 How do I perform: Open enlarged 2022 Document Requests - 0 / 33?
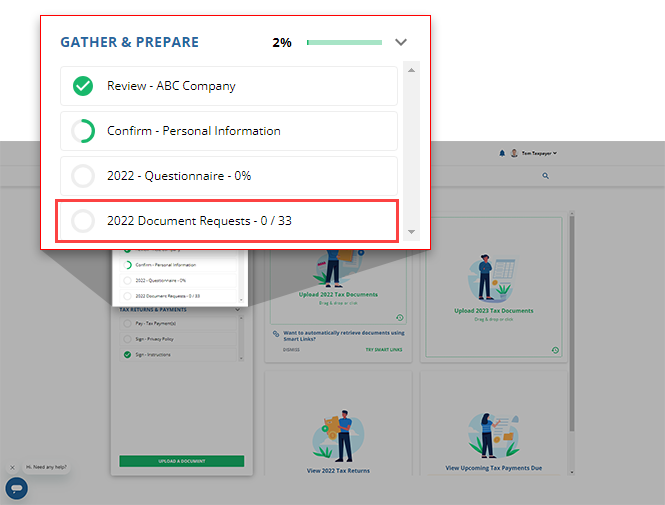pos(227,221)
